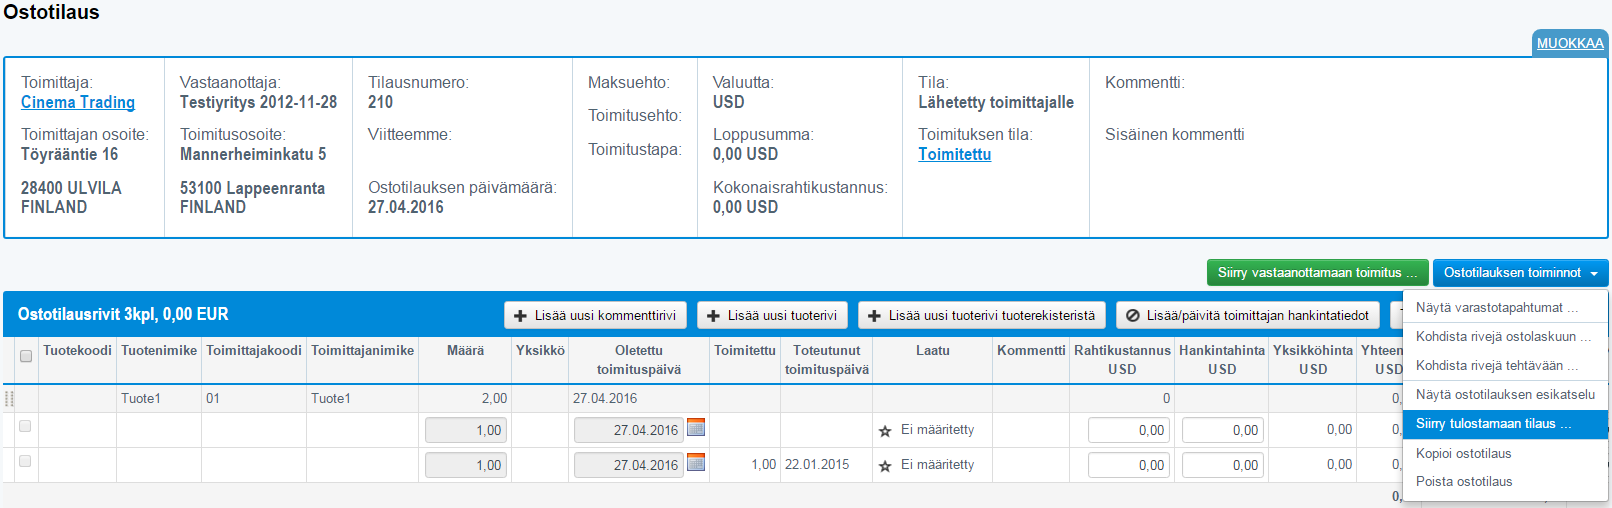Collapse the Ostotilauksen toiminnot dropdown

pyautogui.click(x=1520, y=273)
